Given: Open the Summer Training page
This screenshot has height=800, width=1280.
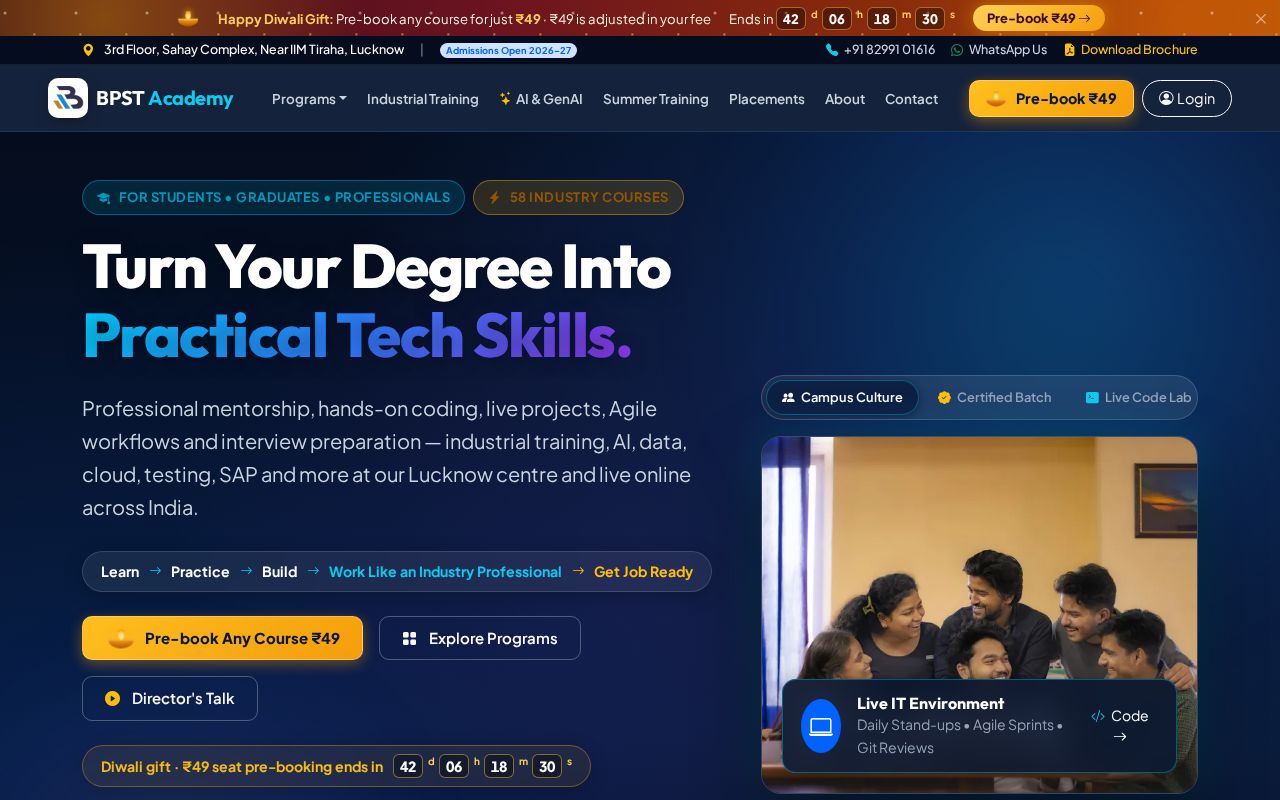Looking at the screenshot, I should click(656, 99).
